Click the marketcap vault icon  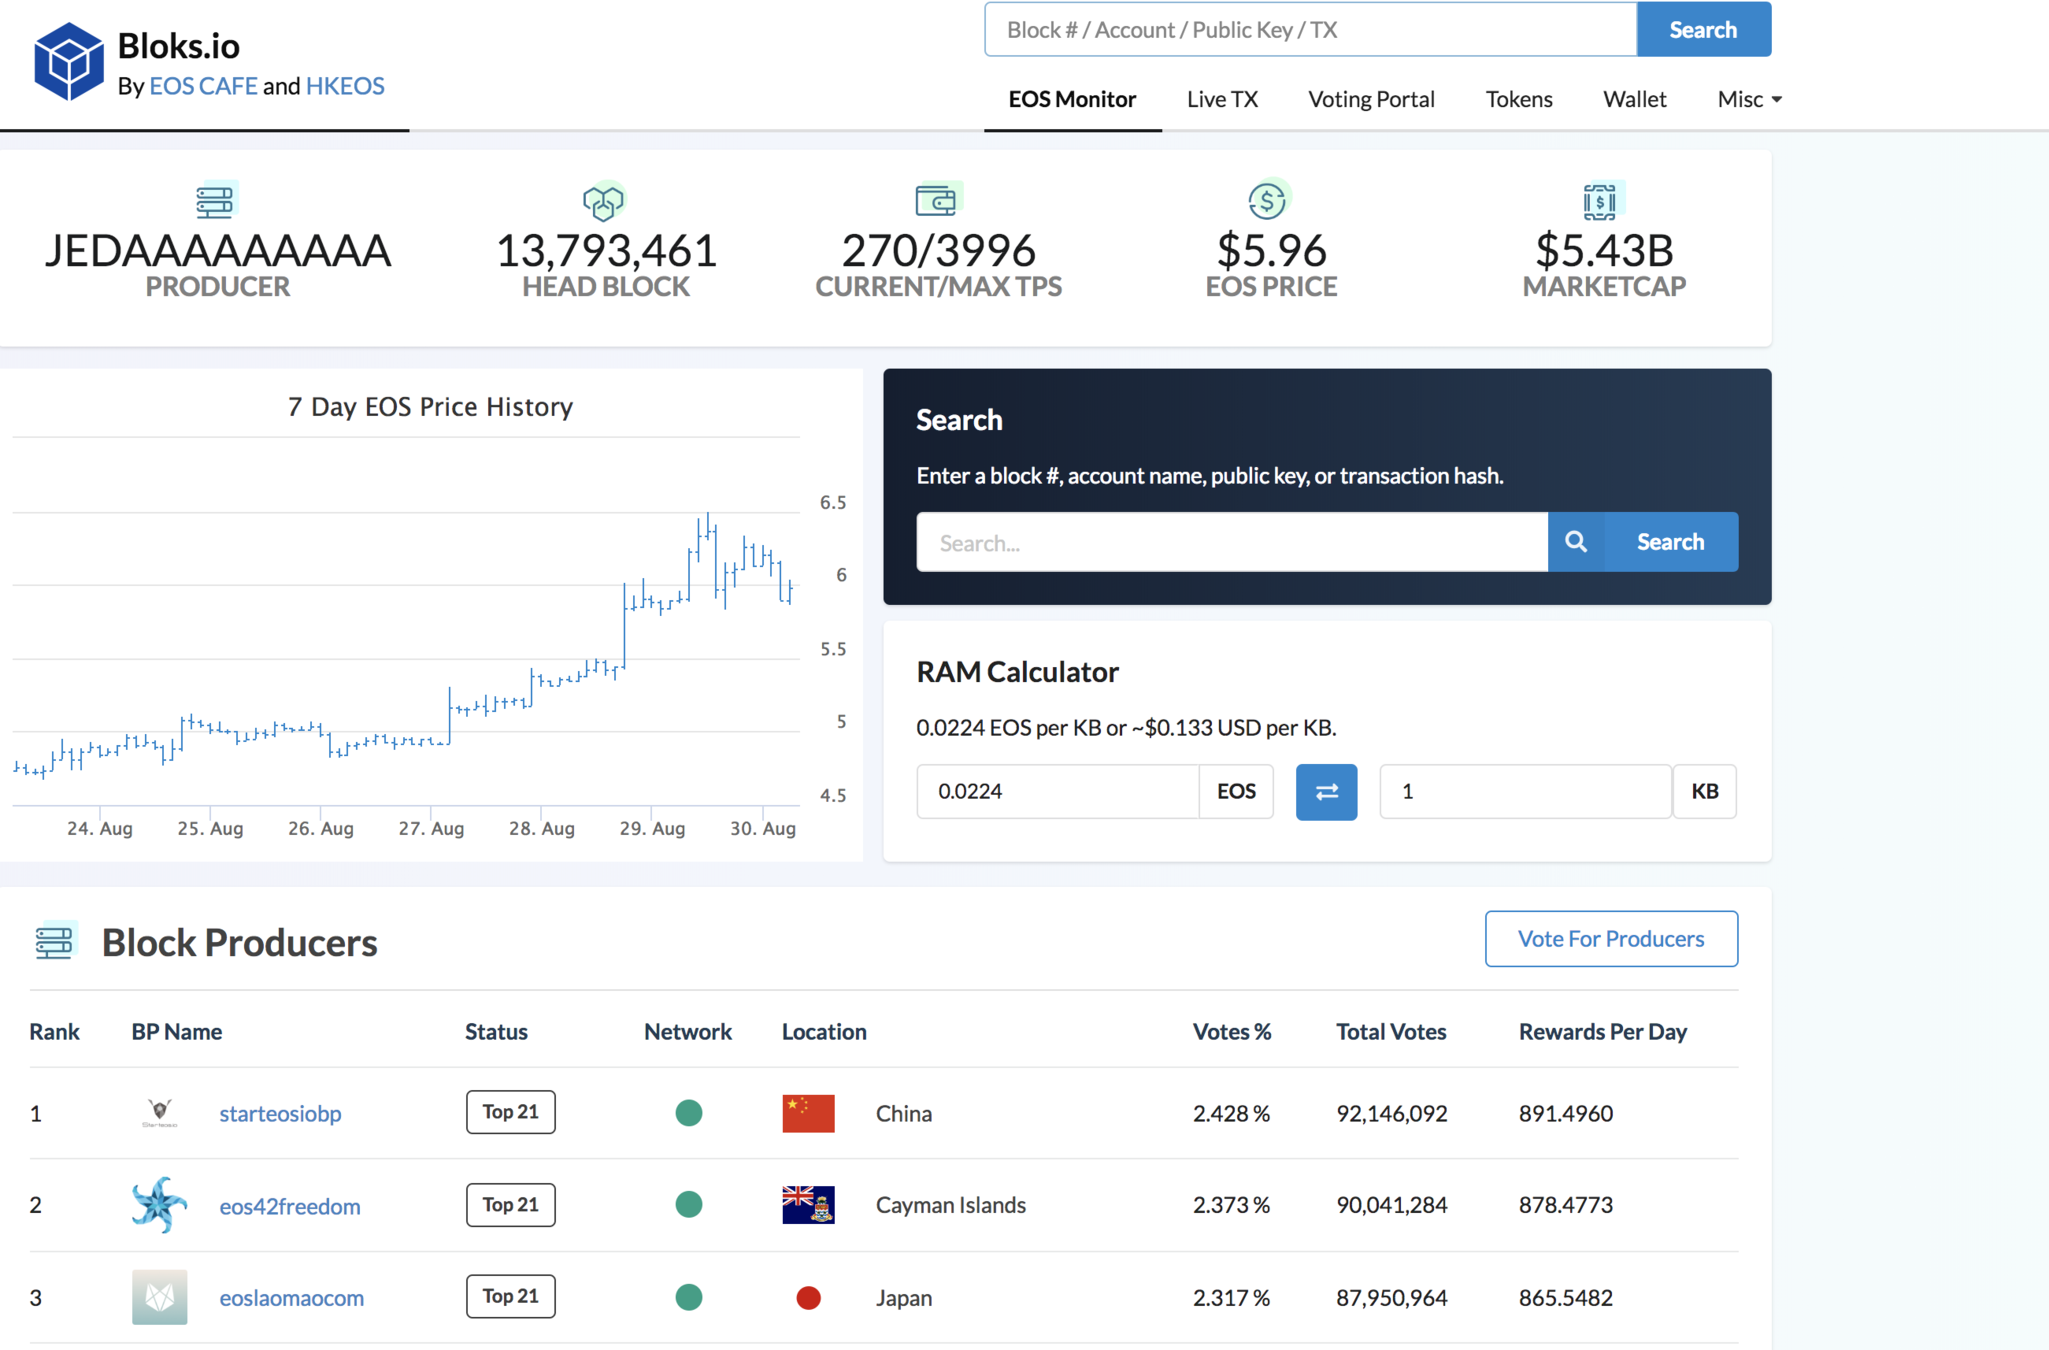pyautogui.click(x=1602, y=201)
